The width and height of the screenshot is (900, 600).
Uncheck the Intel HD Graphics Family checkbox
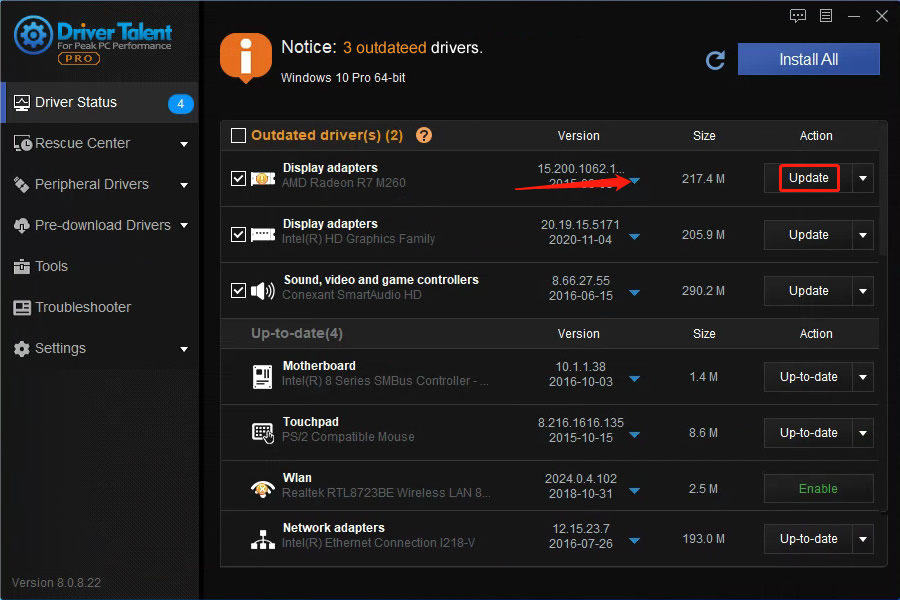(238, 235)
